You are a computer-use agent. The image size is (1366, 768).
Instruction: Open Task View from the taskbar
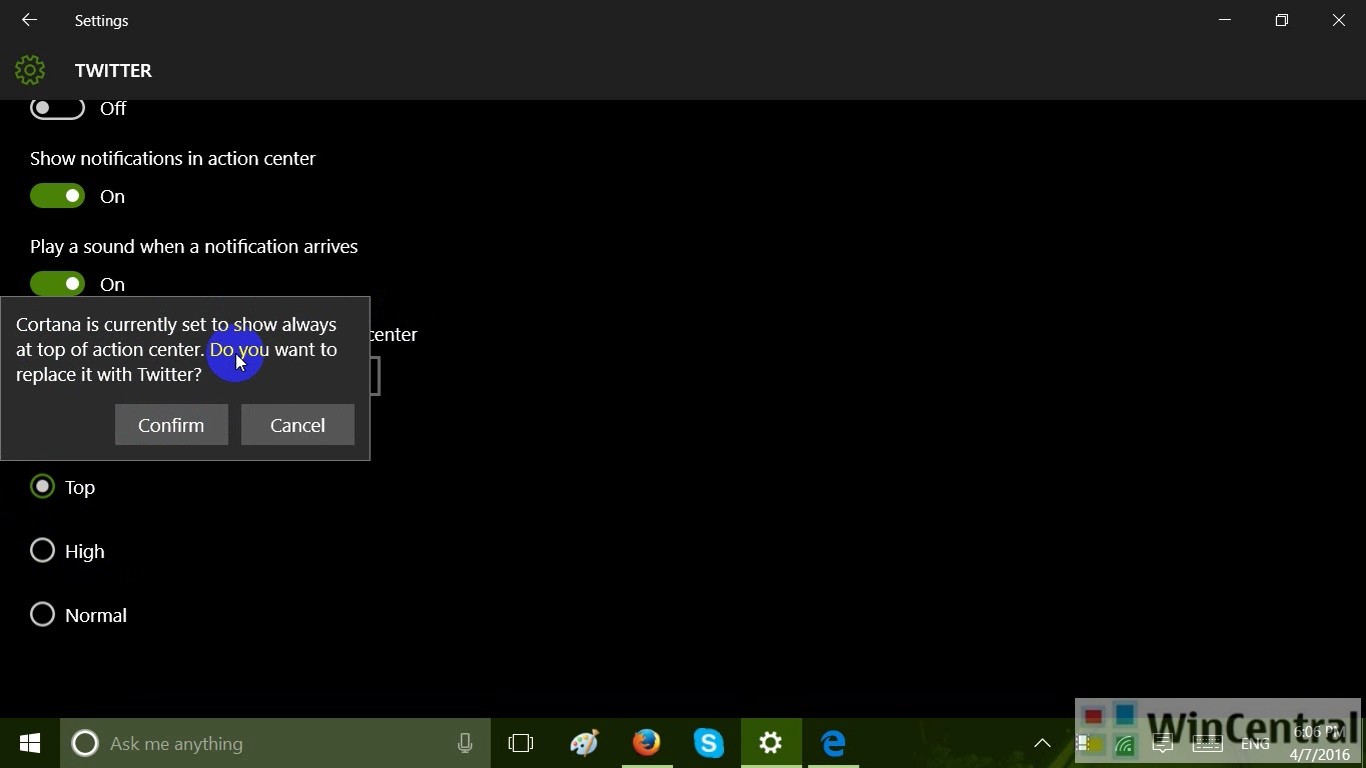point(521,743)
